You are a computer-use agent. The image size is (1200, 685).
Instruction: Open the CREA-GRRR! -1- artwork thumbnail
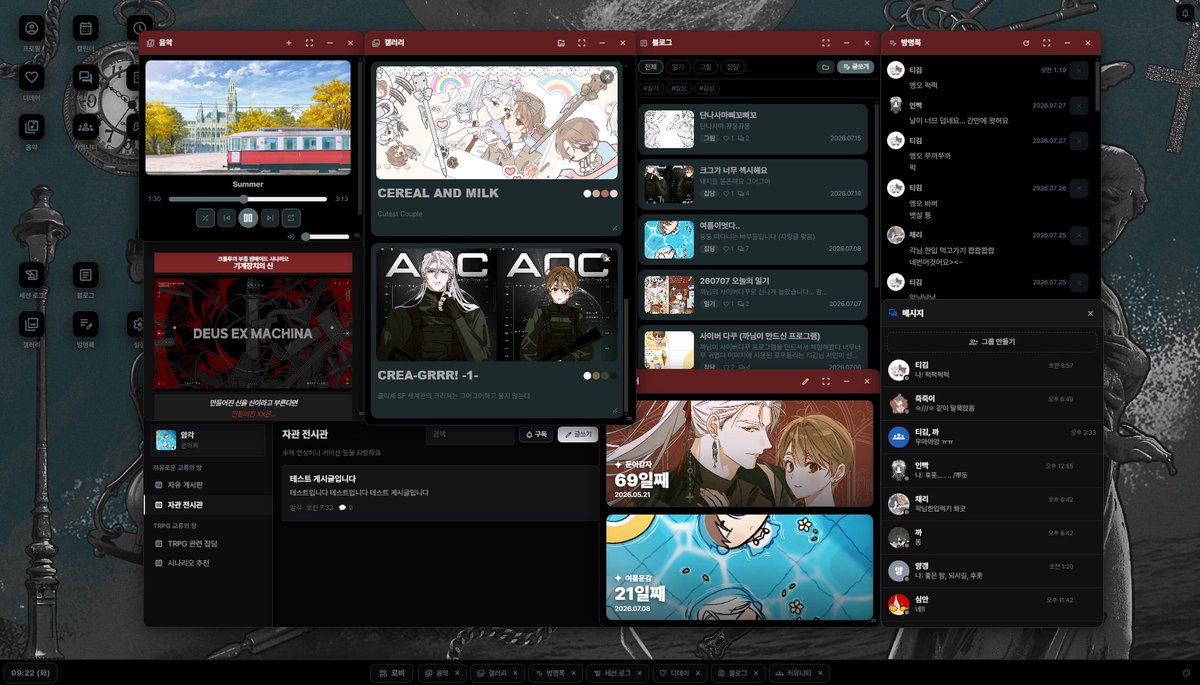pyautogui.click(x=497, y=305)
